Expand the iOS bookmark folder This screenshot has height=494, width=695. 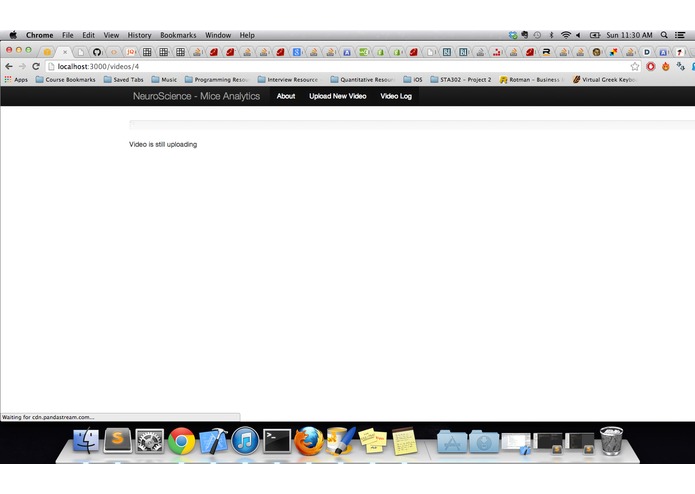[413, 80]
